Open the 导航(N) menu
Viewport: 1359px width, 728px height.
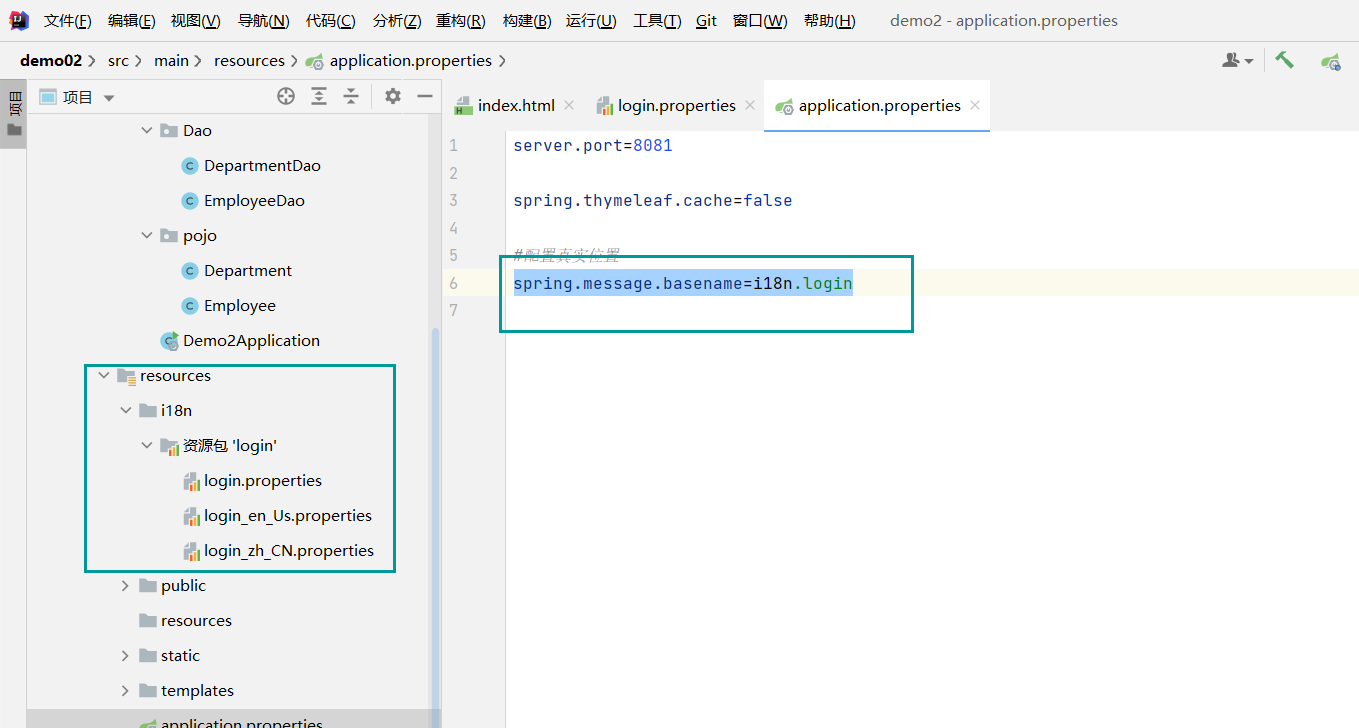pos(263,21)
